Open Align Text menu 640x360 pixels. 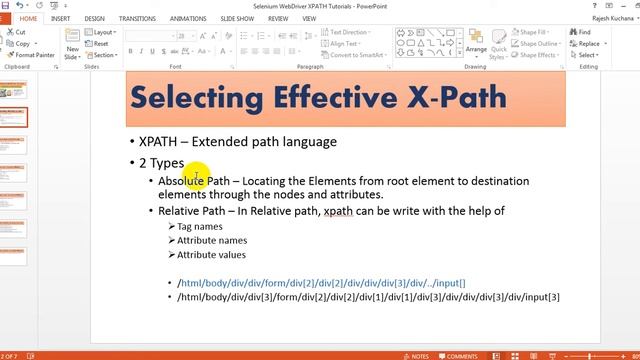[341, 43]
